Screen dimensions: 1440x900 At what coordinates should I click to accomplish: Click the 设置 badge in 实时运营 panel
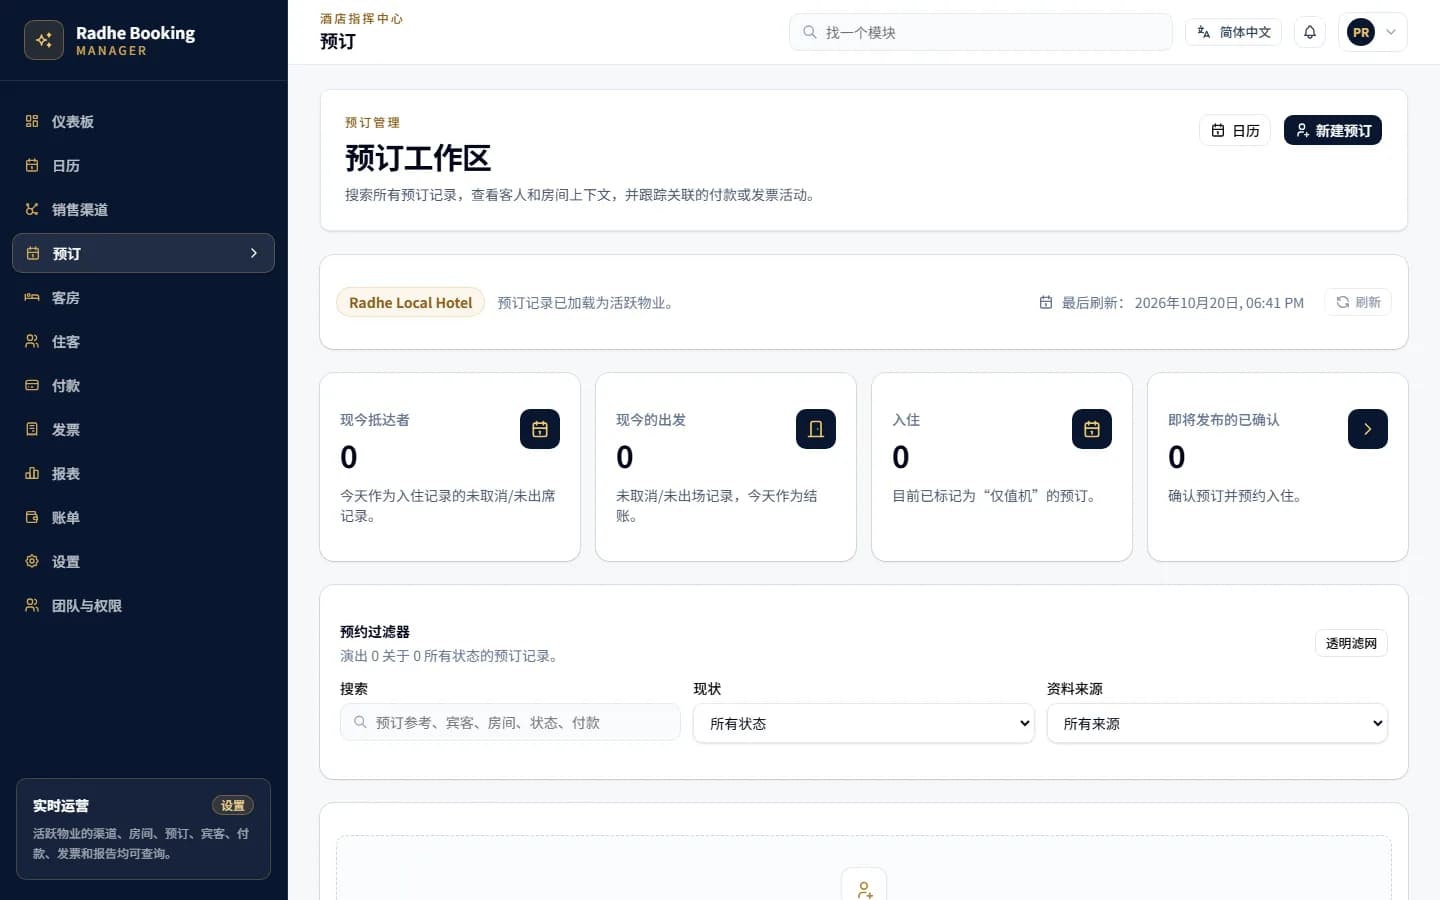pyautogui.click(x=233, y=805)
